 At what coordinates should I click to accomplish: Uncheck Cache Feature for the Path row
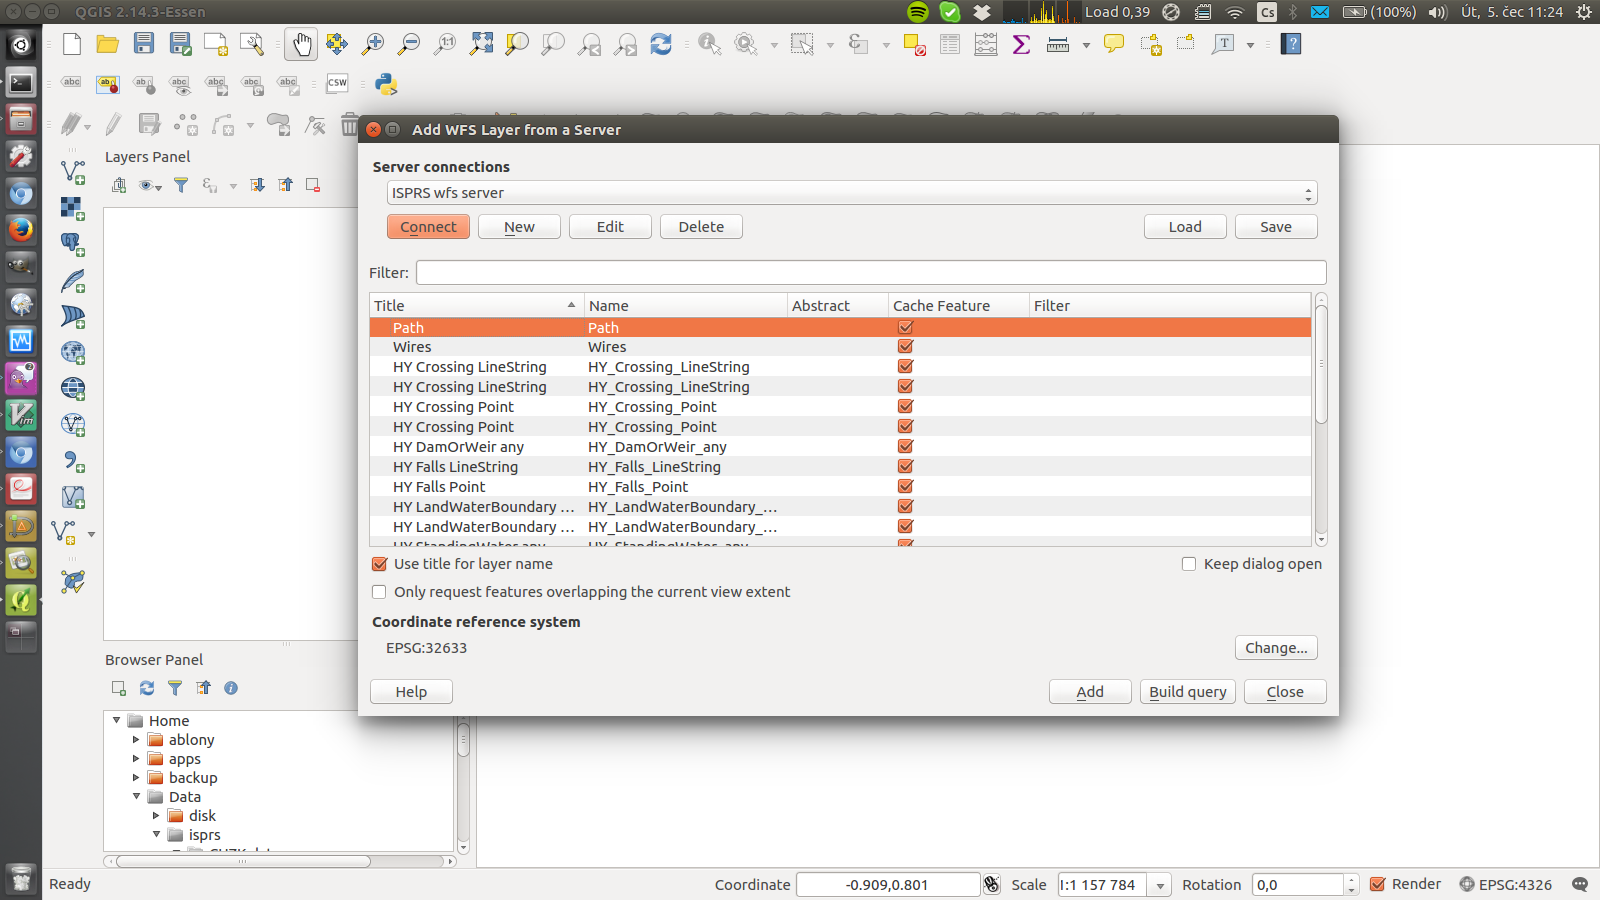click(x=906, y=327)
